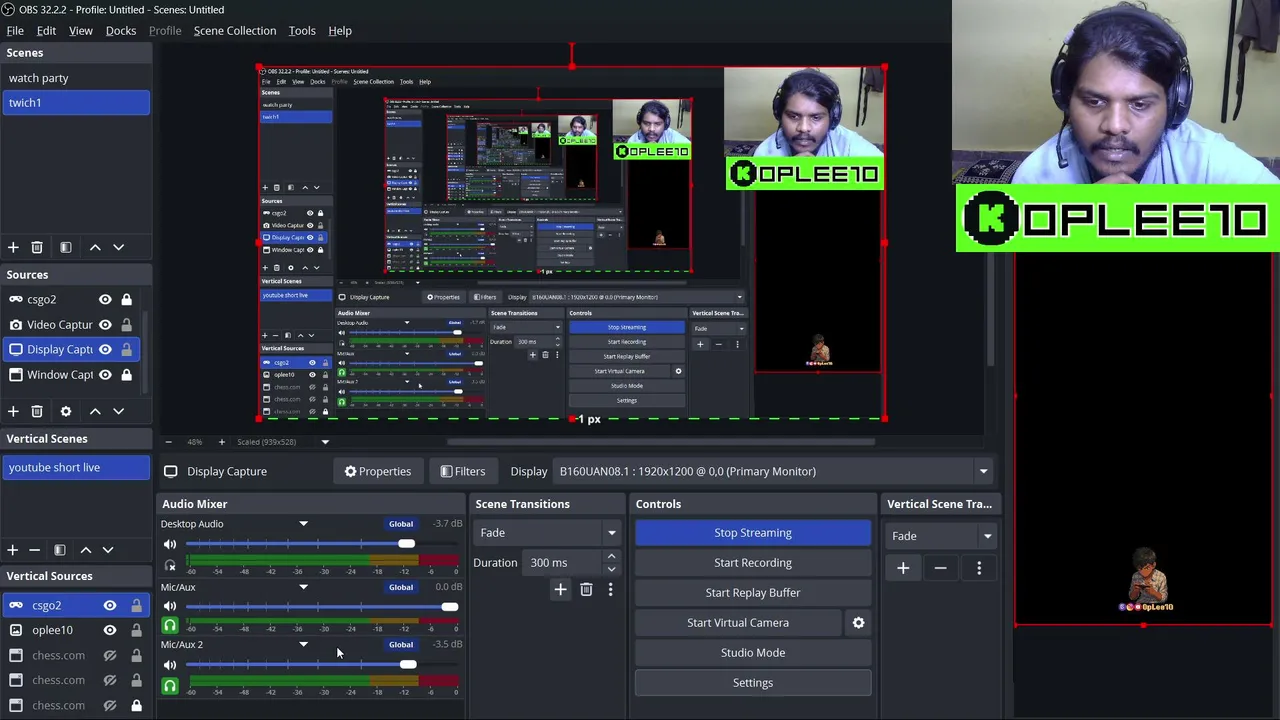Open Properties for Display Capture
The height and width of the screenshot is (720, 1280).
(378, 471)
